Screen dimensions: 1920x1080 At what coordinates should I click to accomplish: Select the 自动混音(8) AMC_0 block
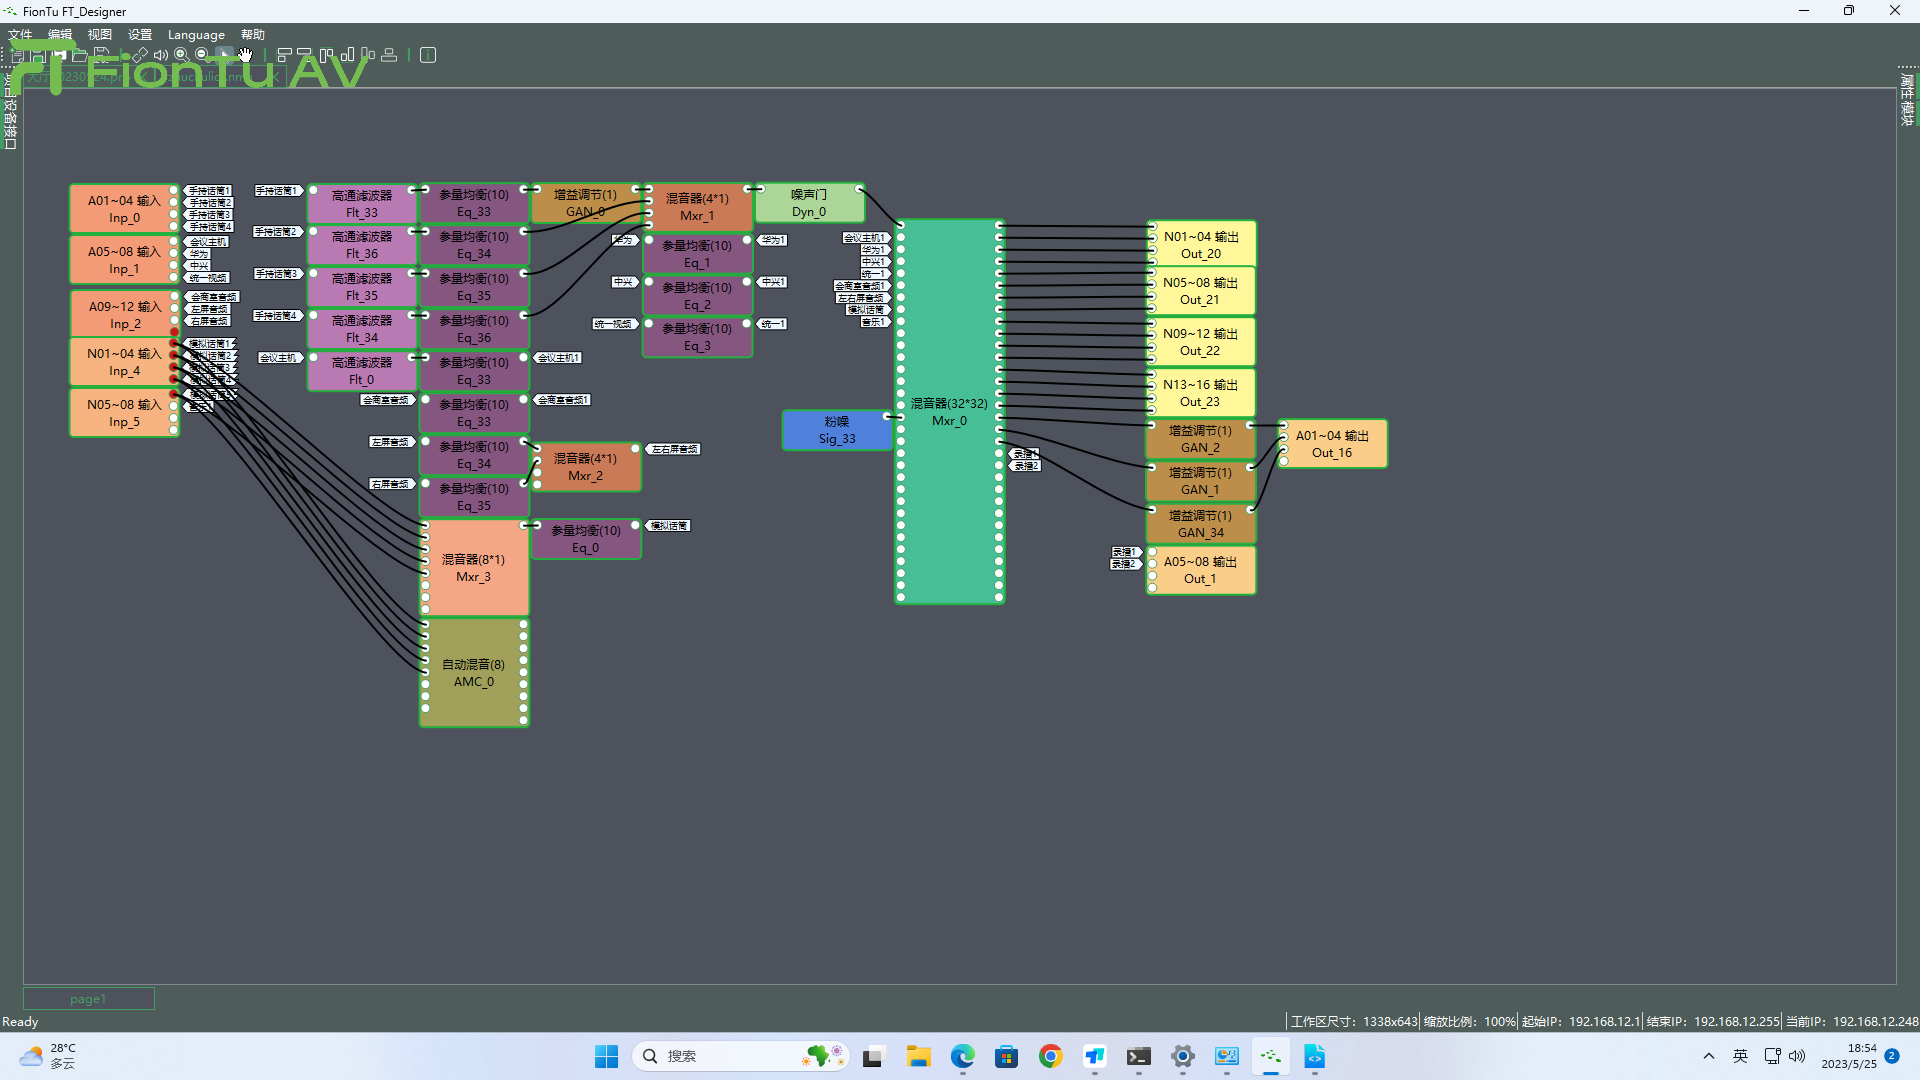click(474, 673)
